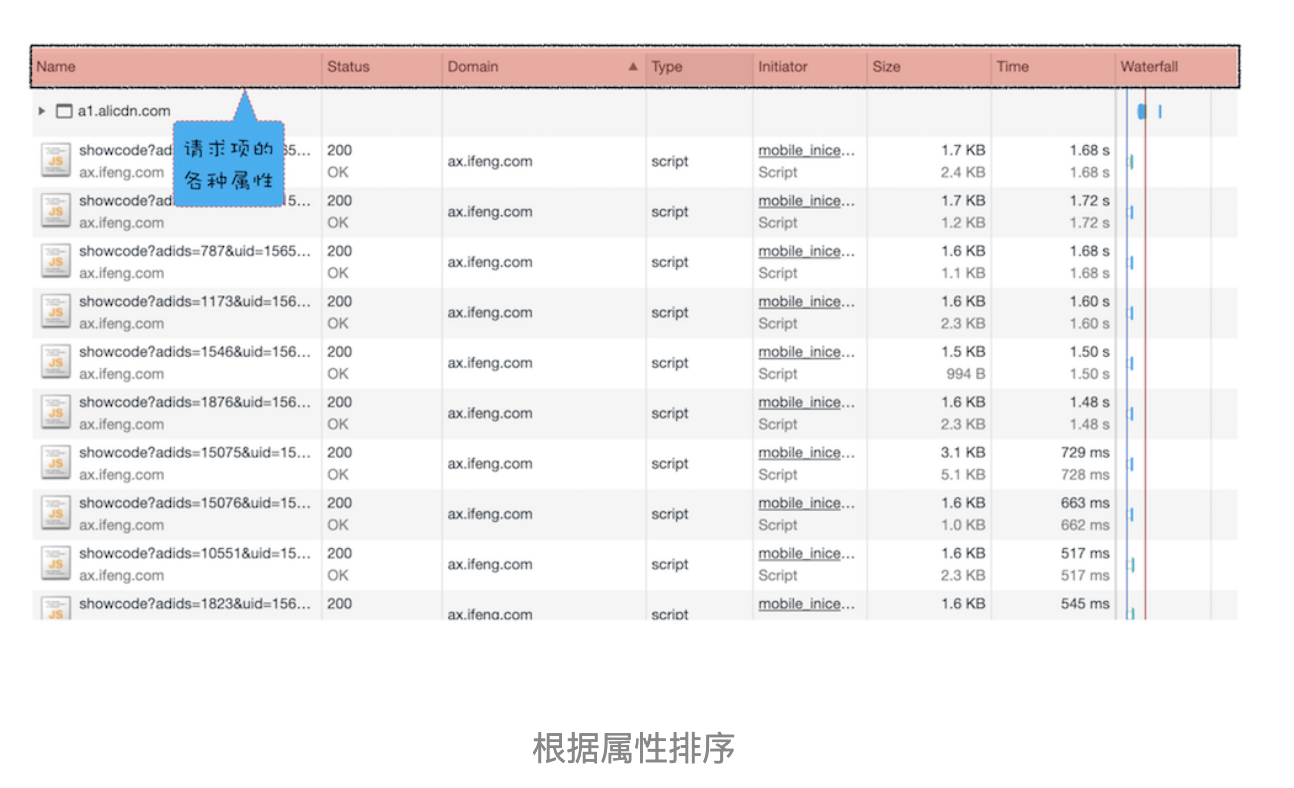
Task: Select the request showcode?adids=1546&uid=156…
Action: (195, 352)
